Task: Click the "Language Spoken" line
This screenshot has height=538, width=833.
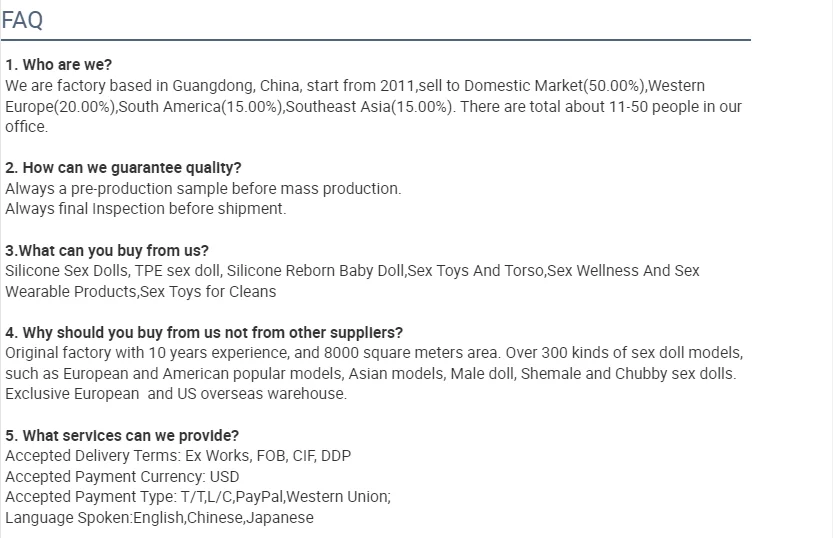Action: tap(159, 518)
